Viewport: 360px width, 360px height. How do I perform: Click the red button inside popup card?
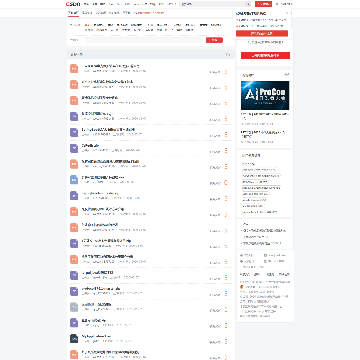pos(262,33)
